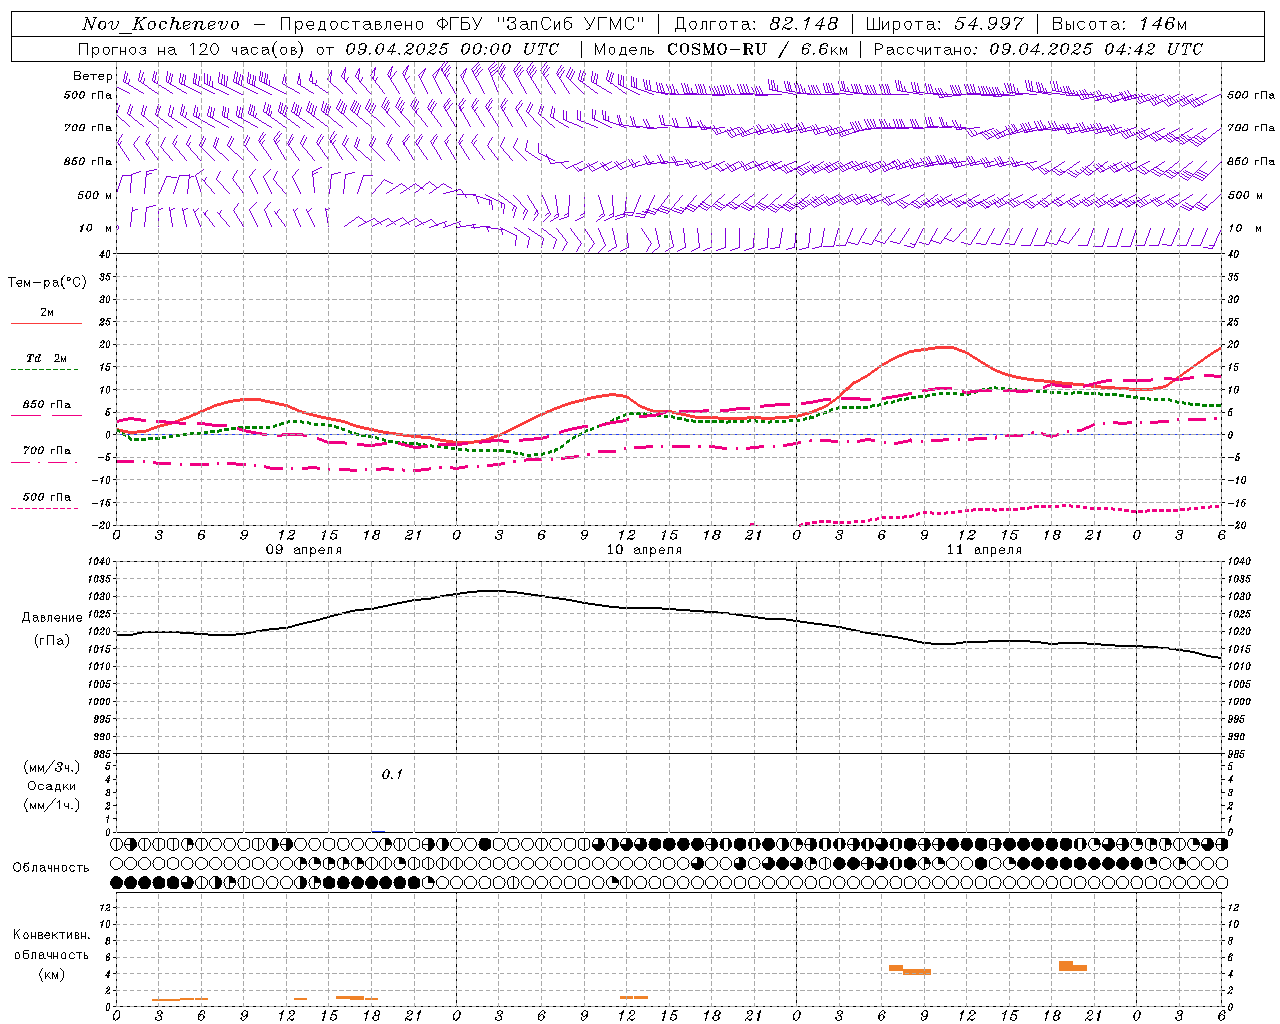
Task: Click the 'Модель COSMO-RU / 6.6км' label
Action: (721, 49)
